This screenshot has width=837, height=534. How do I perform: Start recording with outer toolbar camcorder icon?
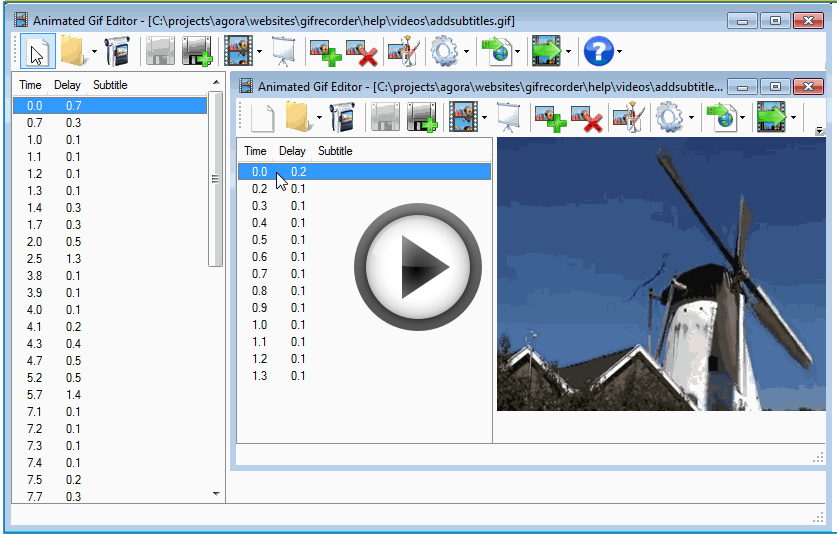pos(117,52)
